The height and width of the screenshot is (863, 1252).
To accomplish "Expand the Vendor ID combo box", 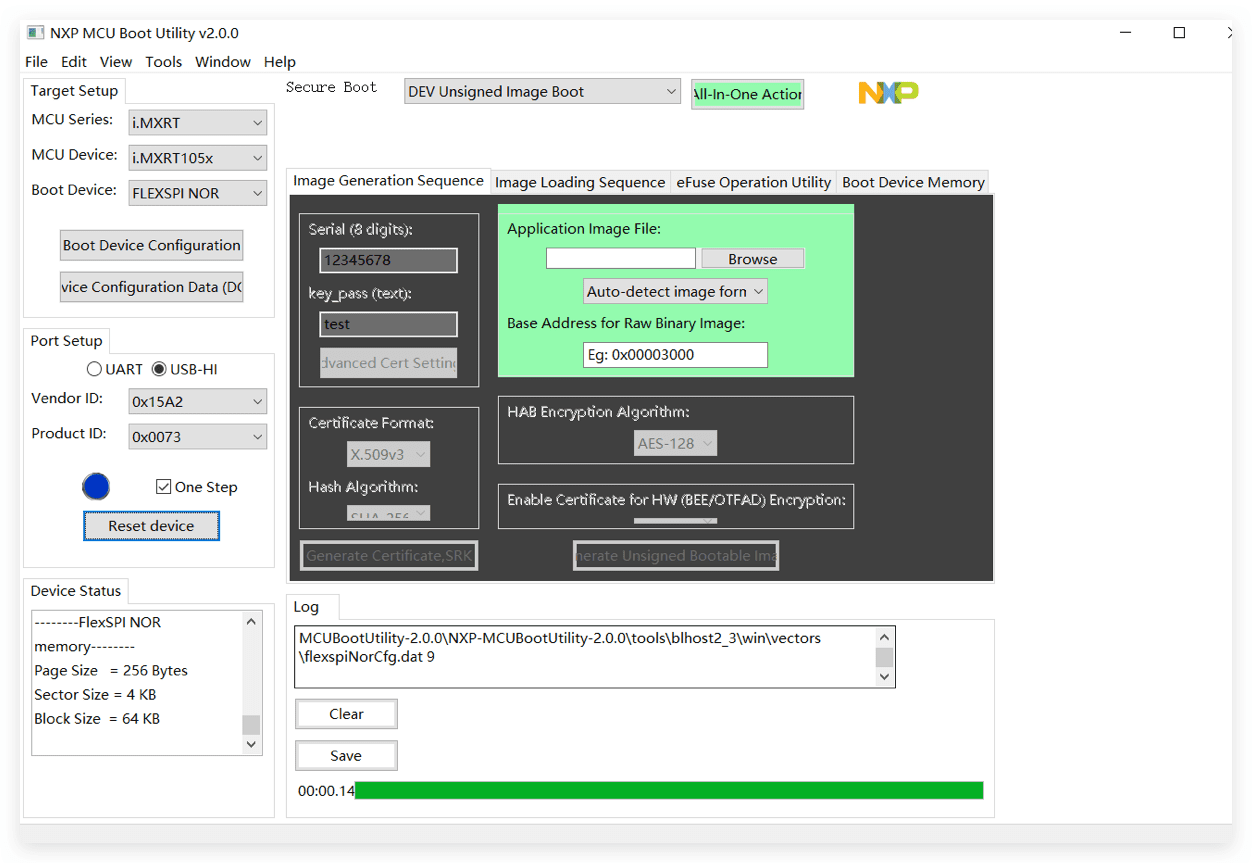I will tap(198, 402).
